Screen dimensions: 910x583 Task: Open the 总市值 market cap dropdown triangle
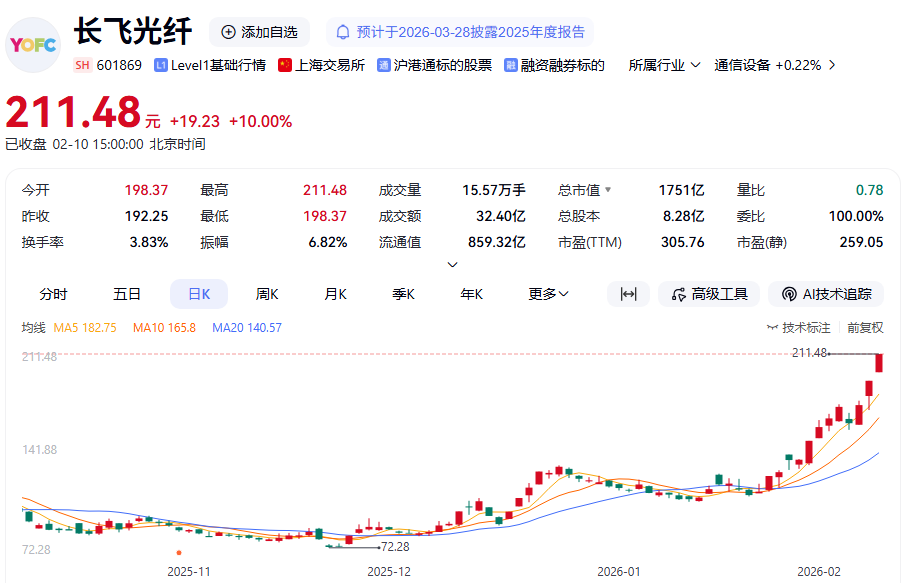[x=607, y=190]
